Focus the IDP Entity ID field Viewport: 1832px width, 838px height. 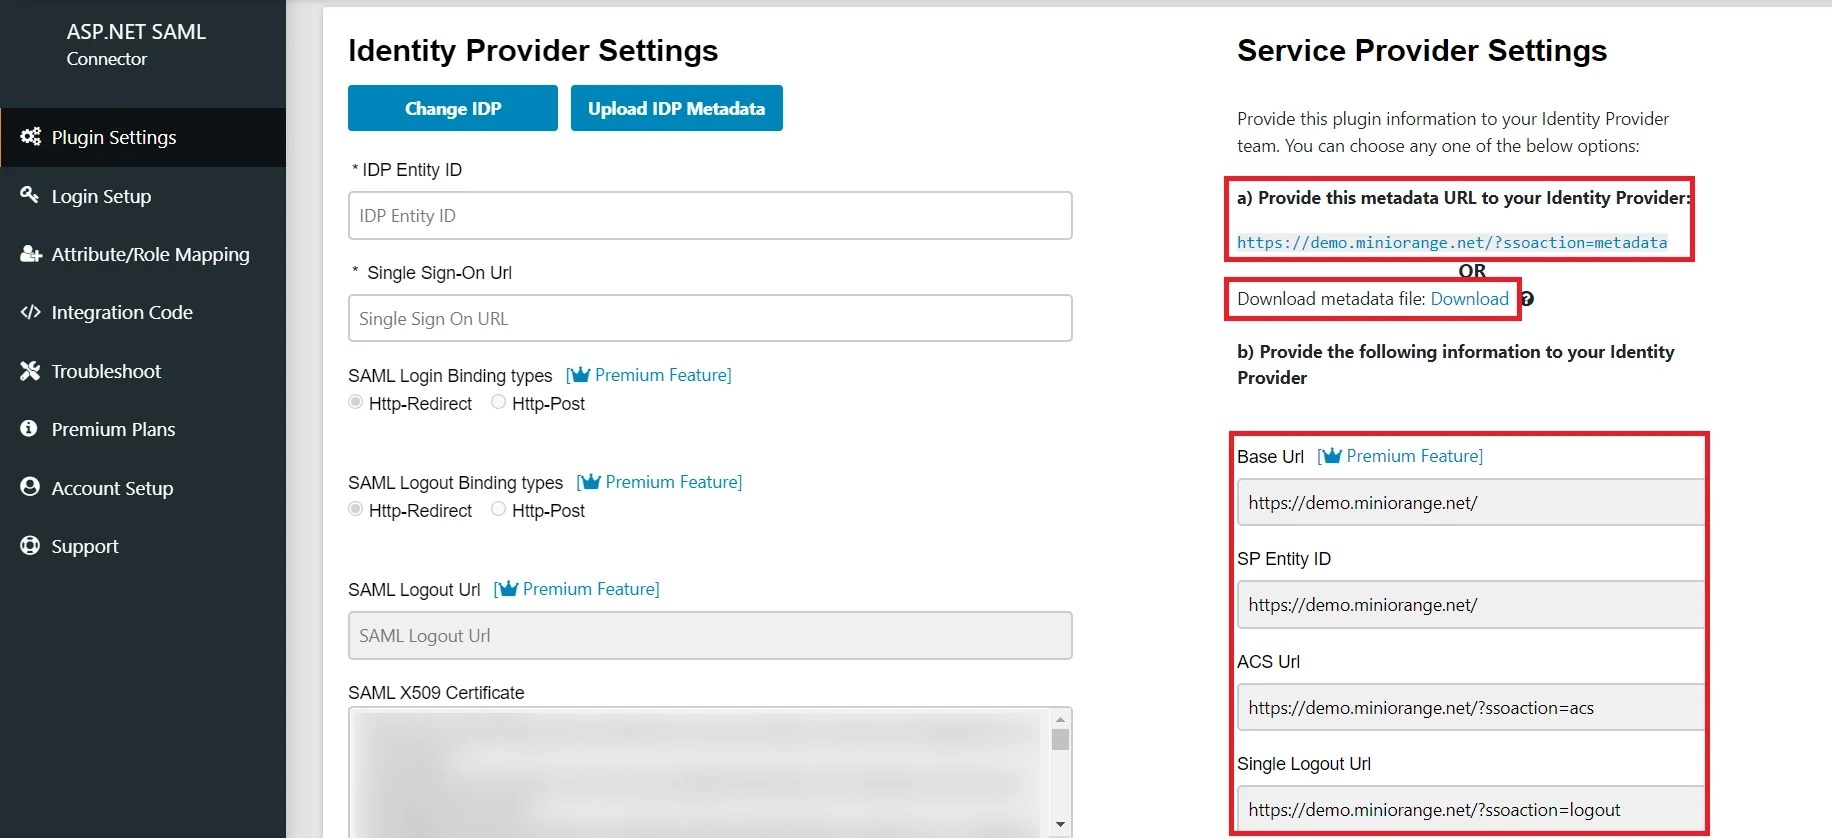pos(710,216)
